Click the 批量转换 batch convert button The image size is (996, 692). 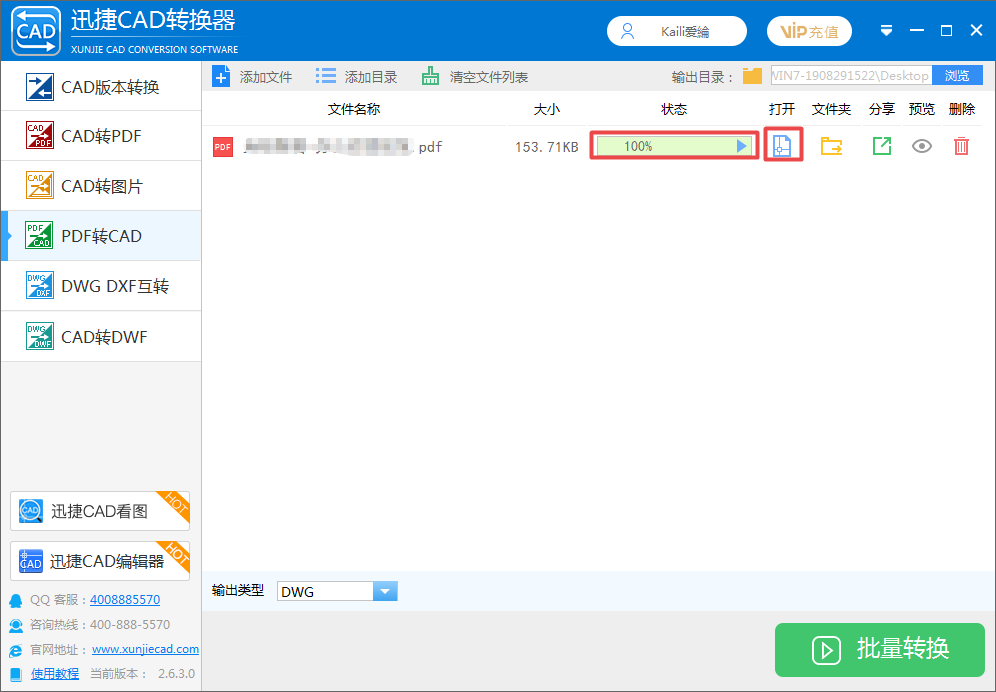(880, 649)
